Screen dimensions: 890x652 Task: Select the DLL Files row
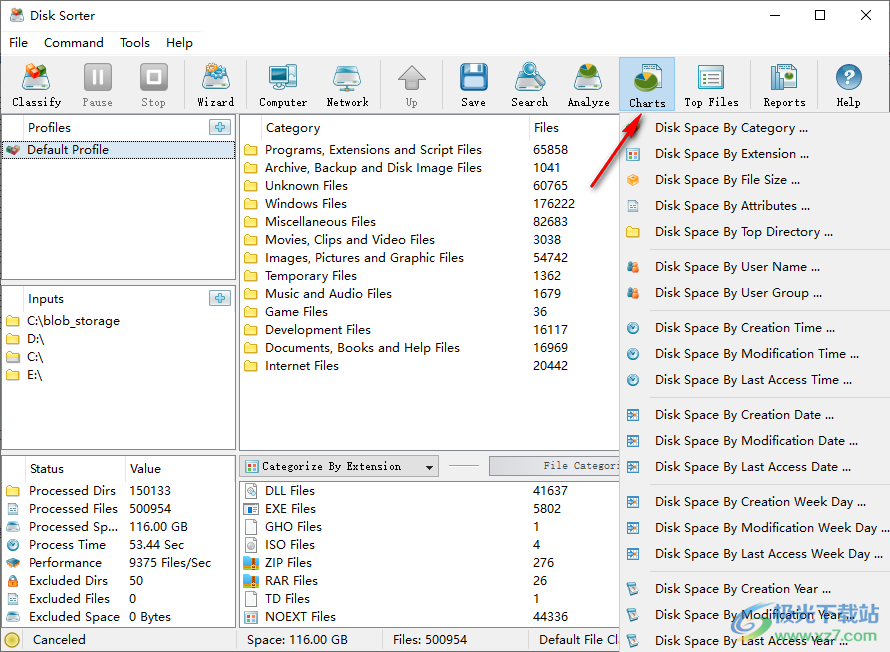[x=429, y=491]
